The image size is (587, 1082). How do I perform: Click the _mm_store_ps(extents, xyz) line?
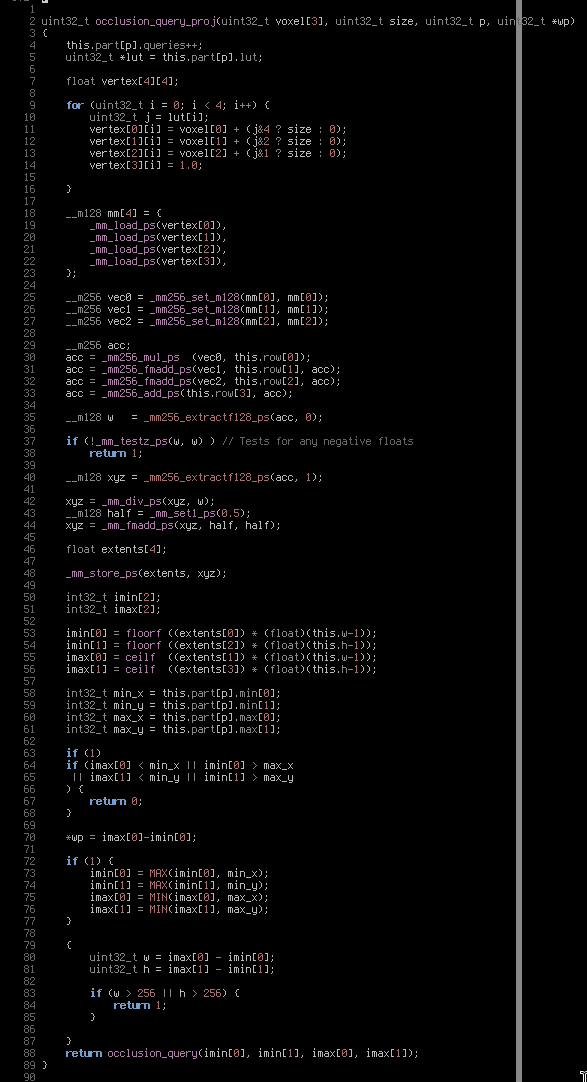click(x=146, y=573)
